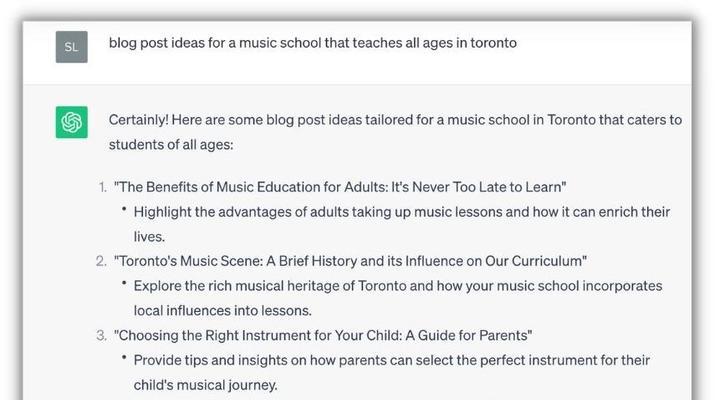Click the SL user avatar
The height and width of the screenshot is (400, 715).
coord(72,47)
